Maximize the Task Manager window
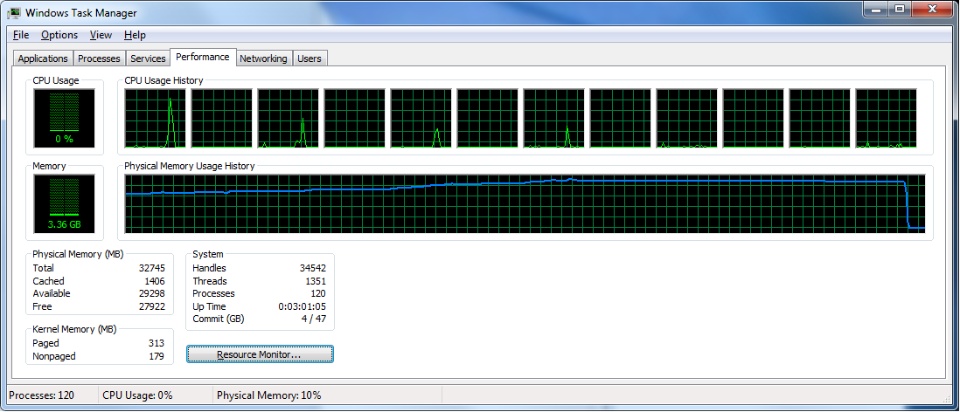Viewport: 960px width, 412px height. point(899,9)
